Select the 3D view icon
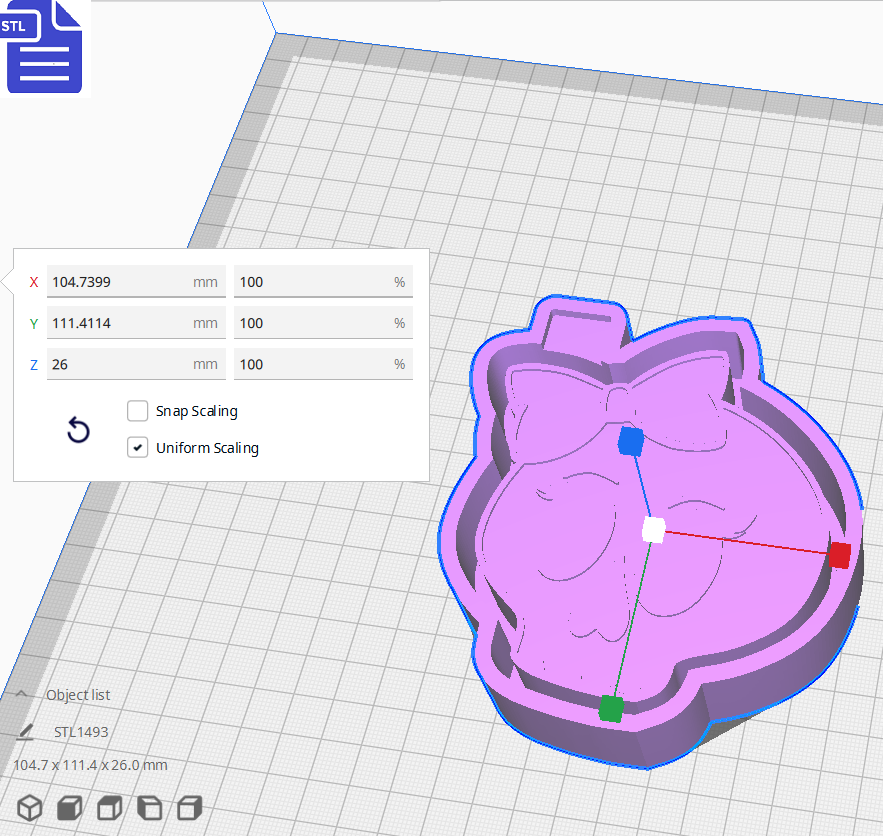Image resolution: width=883 pixels, height=836 pixels. [29, 808]
